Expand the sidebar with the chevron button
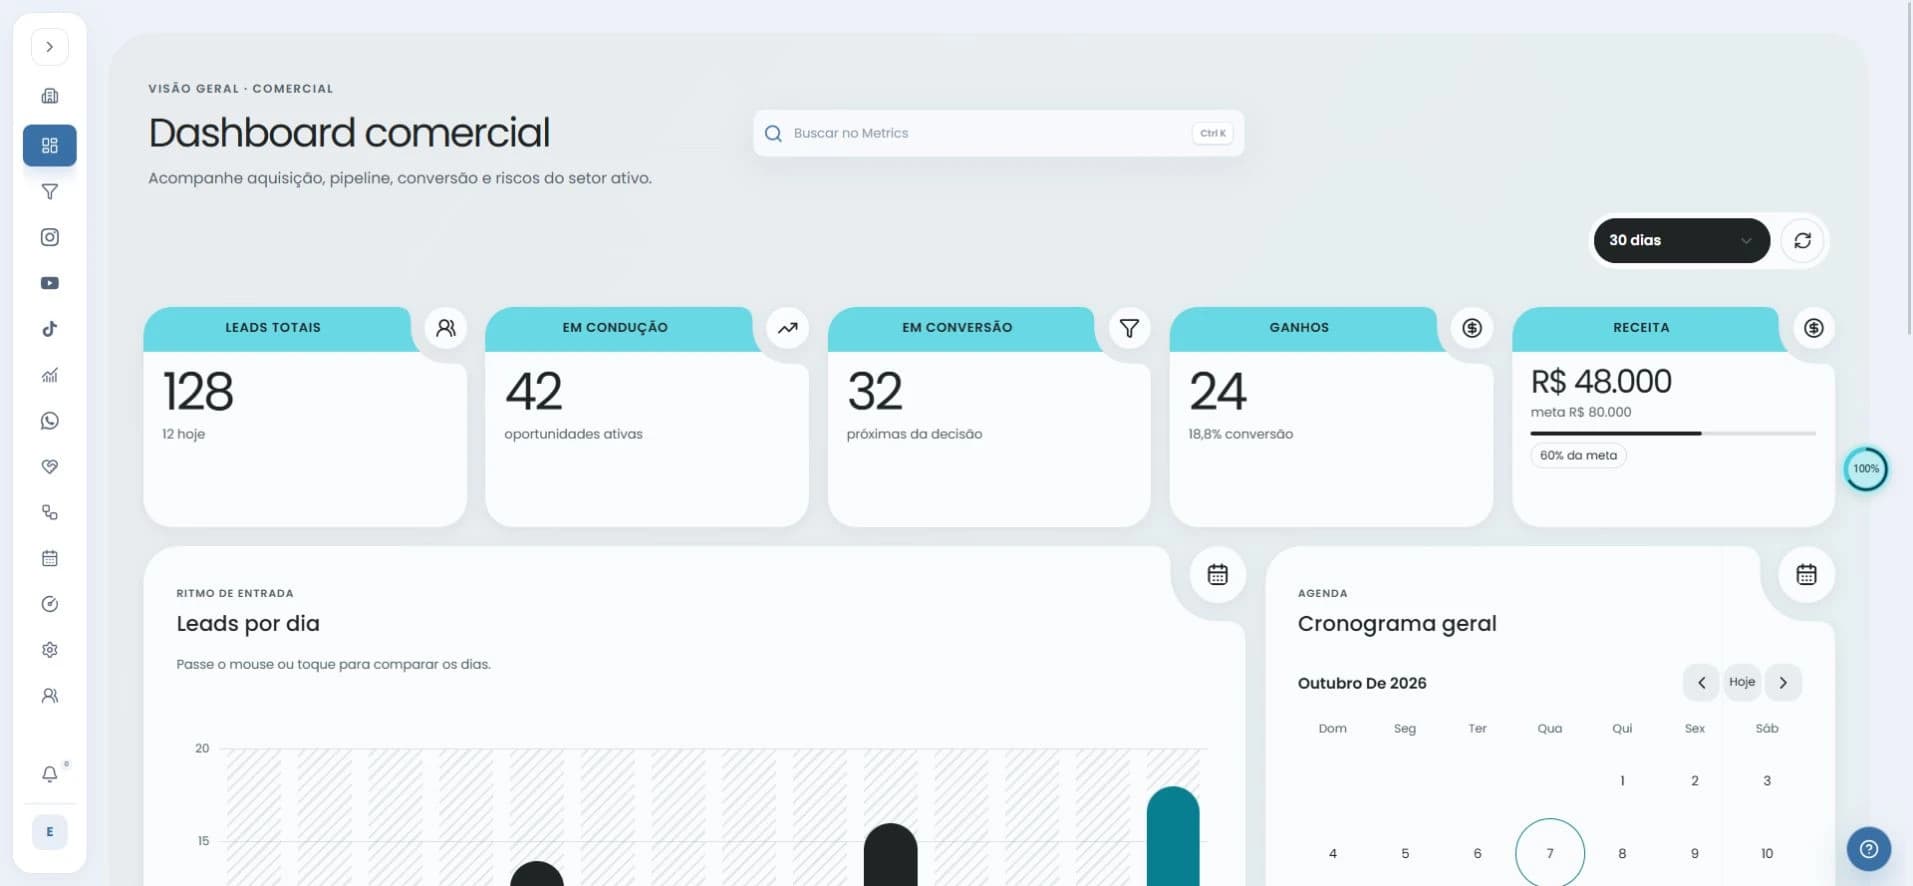Viewport: 1913px width, 886px height. pos(50,47)
